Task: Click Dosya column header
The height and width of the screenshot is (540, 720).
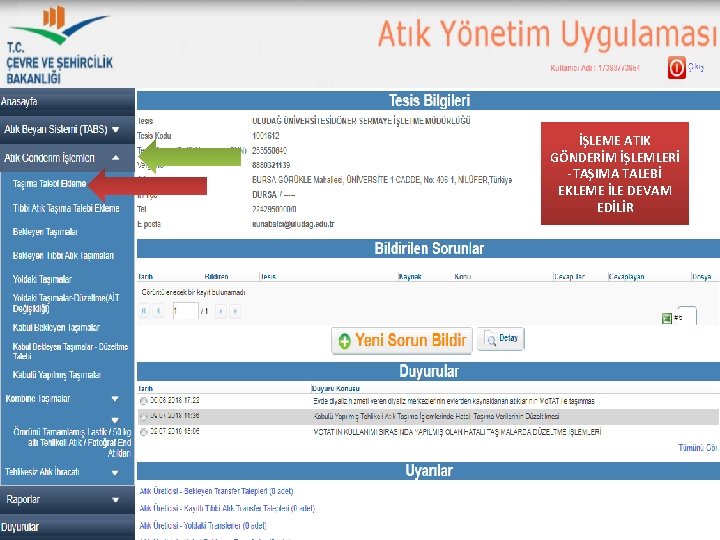Action: pyautogui.click(x=702, y=276)
